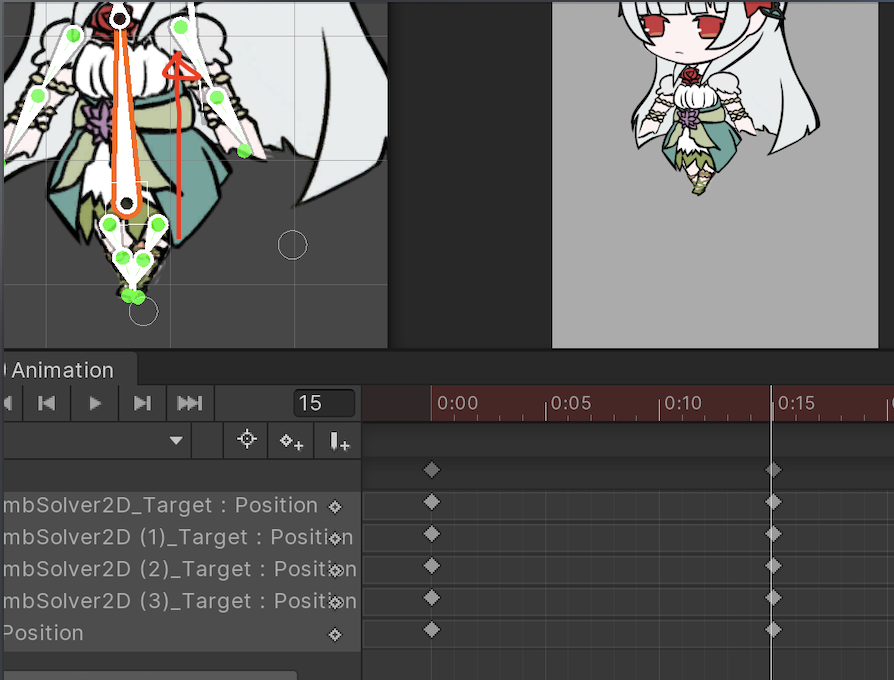Open the animation clip dropdown arrow
The width and height of the screenshot is (894, 680).
[x=176, y=440]
